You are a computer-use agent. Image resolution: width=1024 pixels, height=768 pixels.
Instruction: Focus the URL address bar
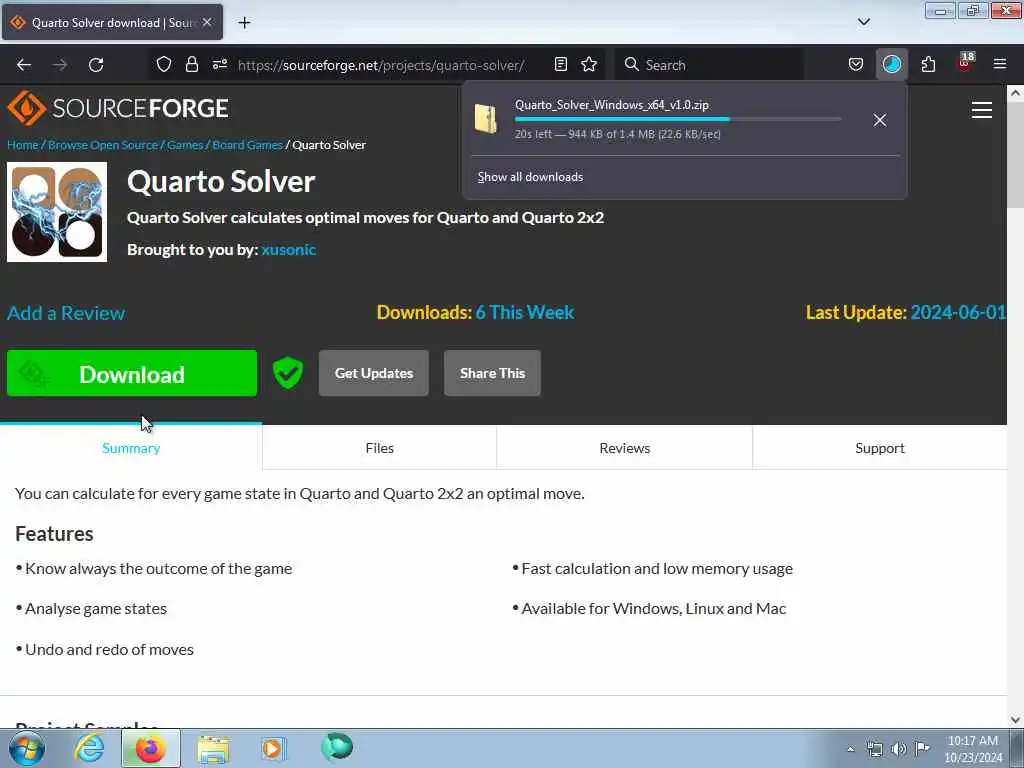pos(381,65)
